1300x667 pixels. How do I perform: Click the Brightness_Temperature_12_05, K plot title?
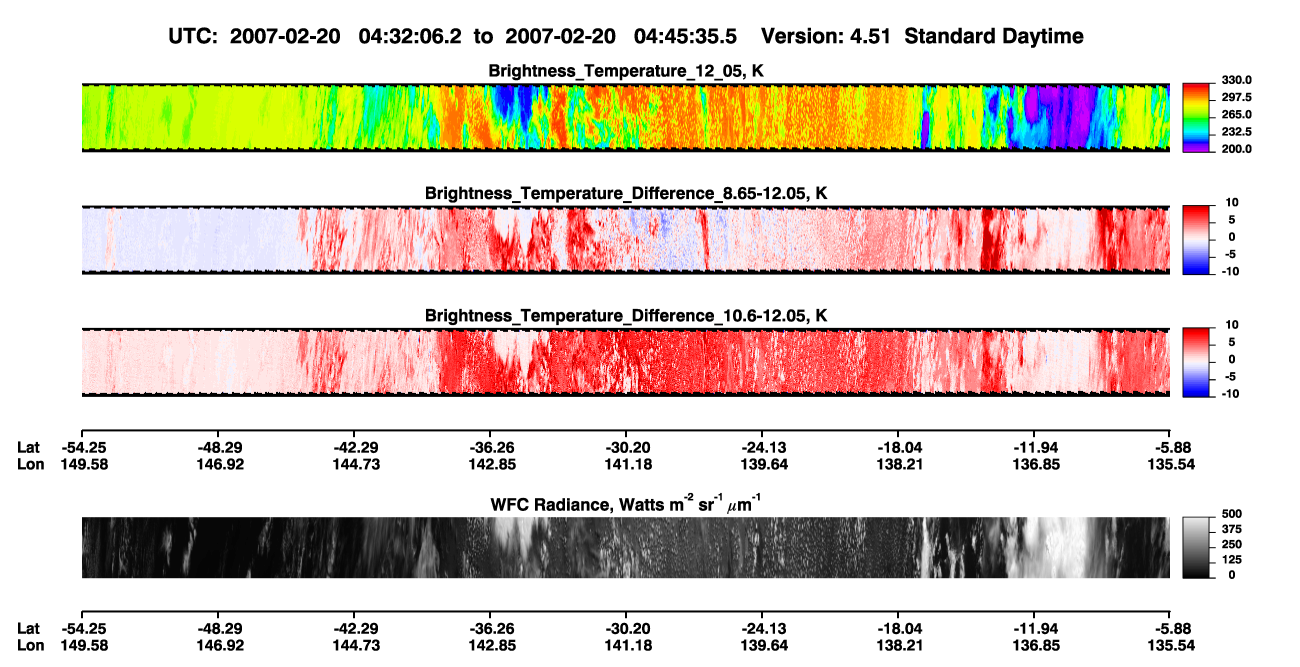[626, 71]
